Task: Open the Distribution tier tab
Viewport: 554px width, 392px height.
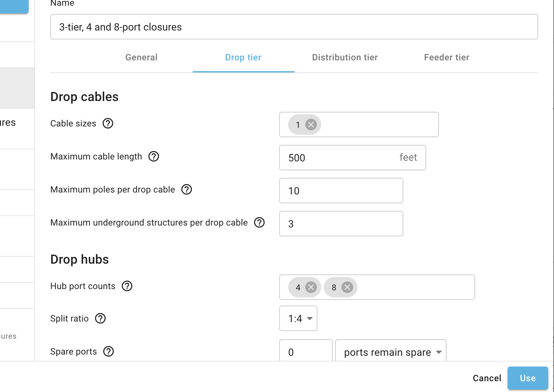Action: pos(345,57)
